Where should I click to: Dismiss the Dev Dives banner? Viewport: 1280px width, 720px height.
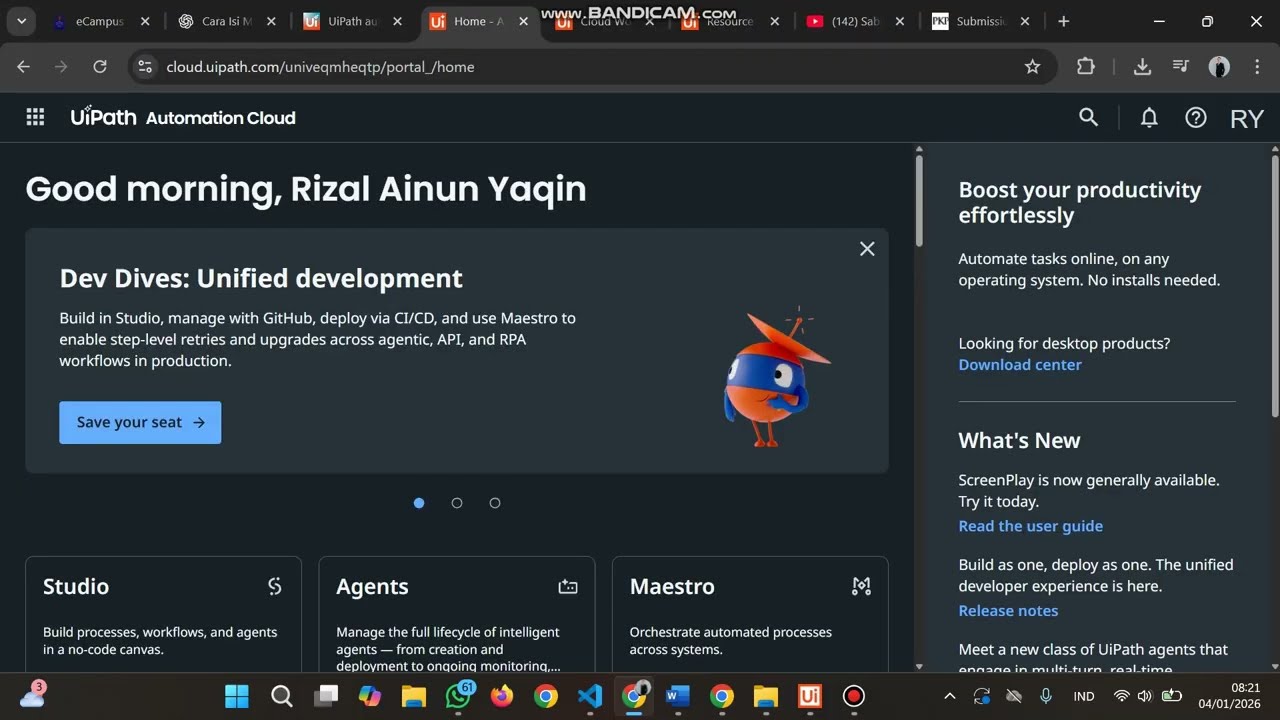867,249
